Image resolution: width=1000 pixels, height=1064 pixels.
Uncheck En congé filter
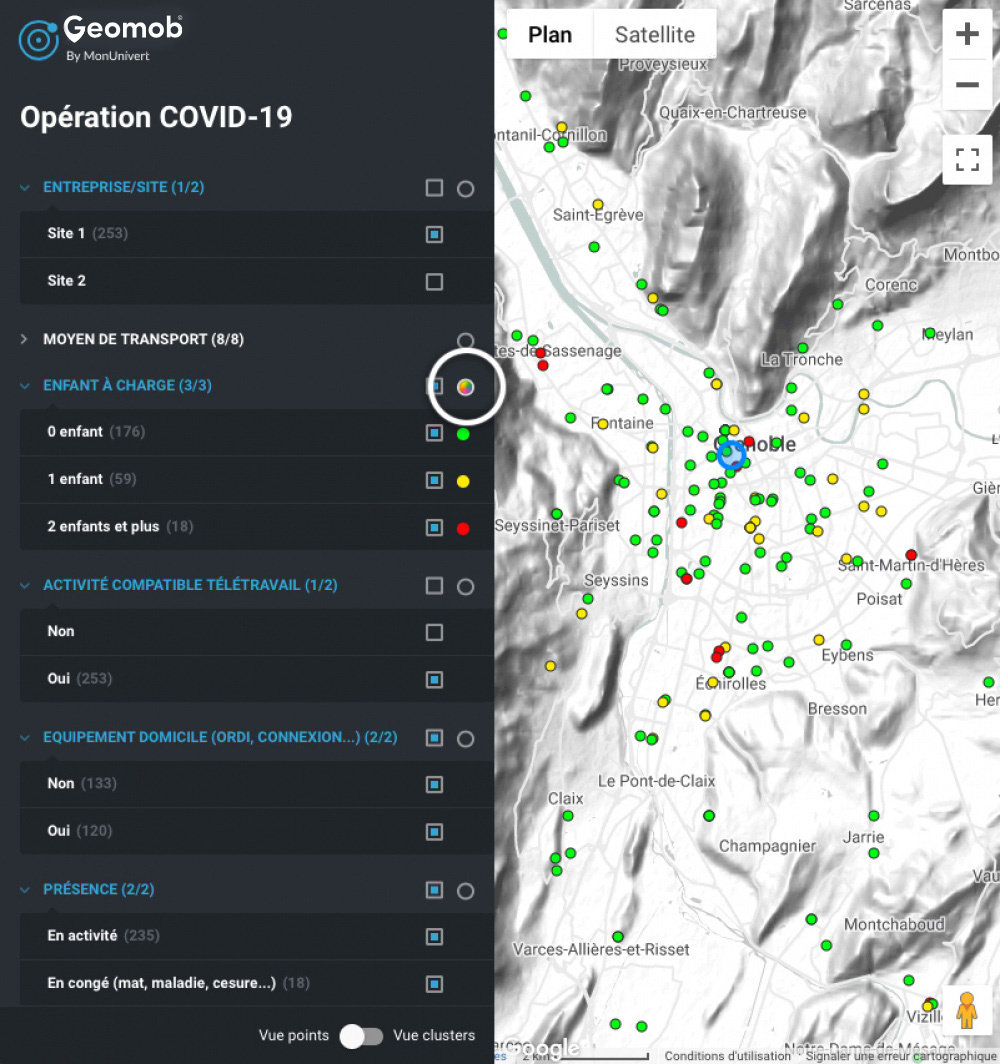(434, 984)
